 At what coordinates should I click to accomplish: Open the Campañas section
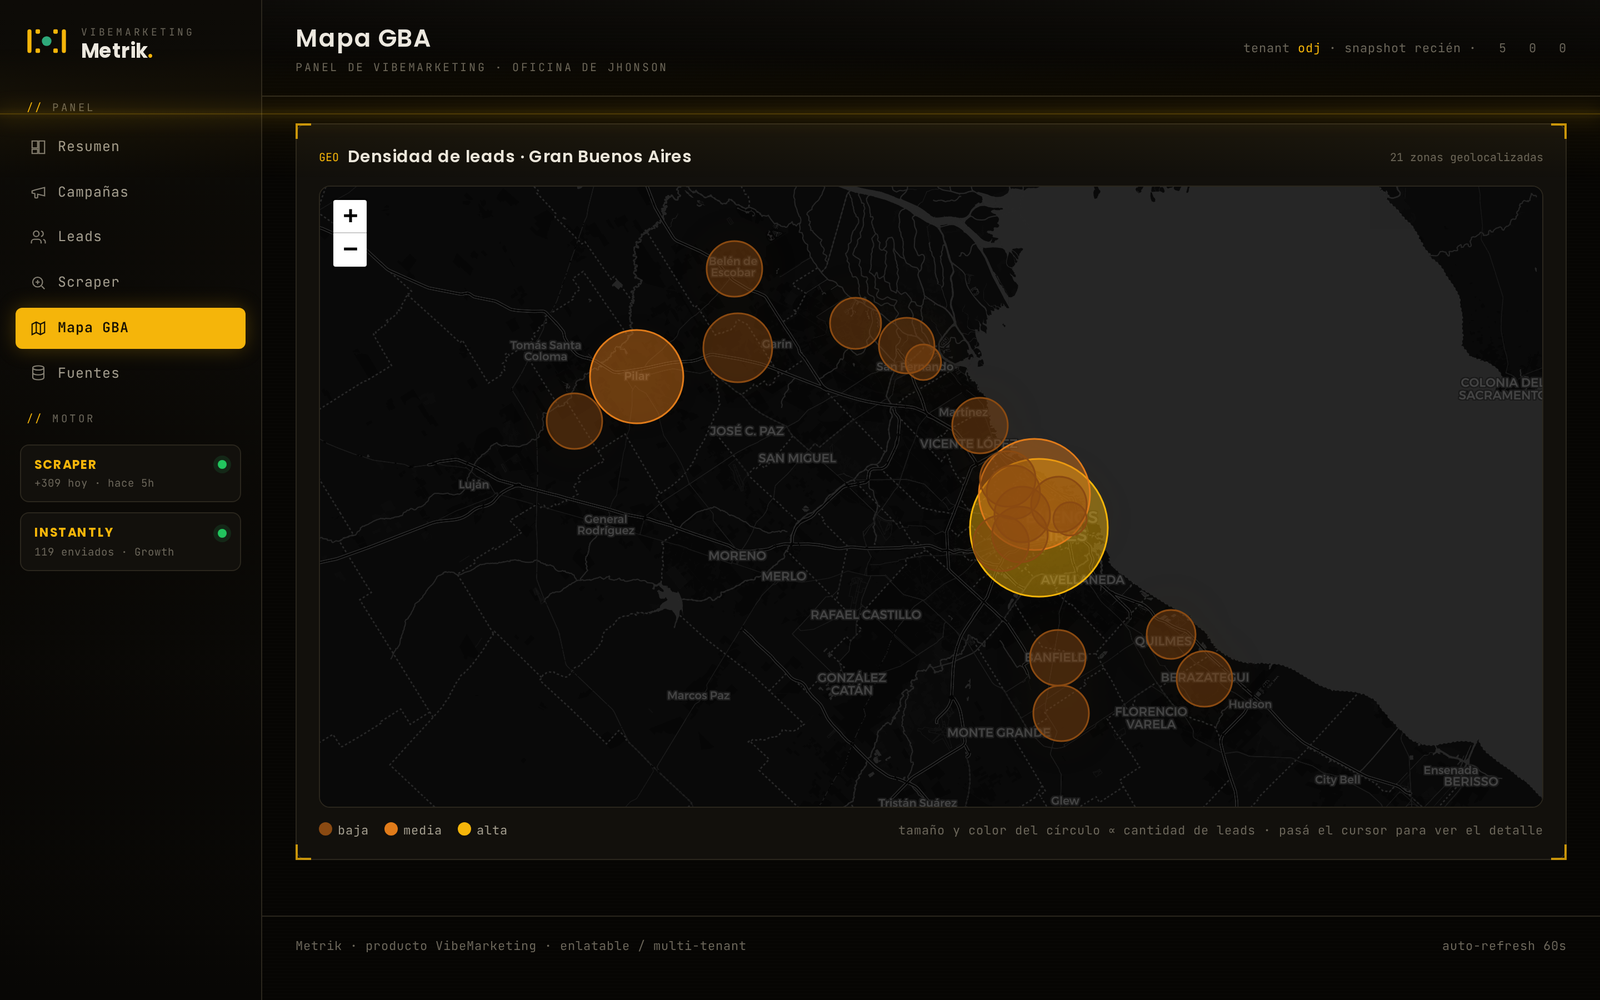pyautogui.click(x=130, y=192)
